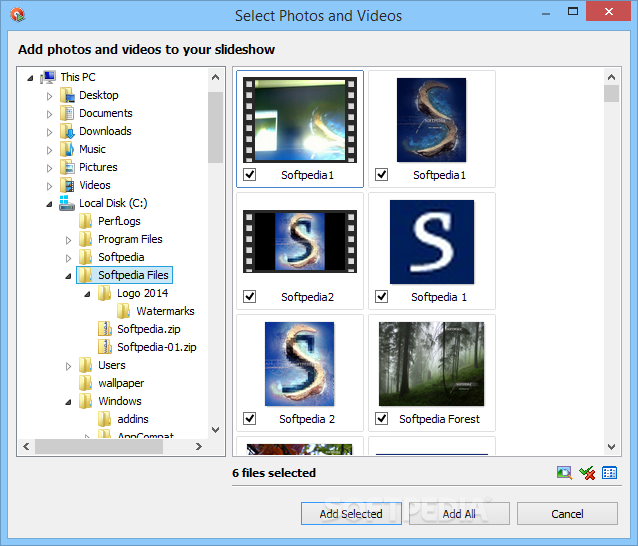Click the app logo in title bar
Image resolution: width=638 pixels, height=546 pixels.
point(17,15)
